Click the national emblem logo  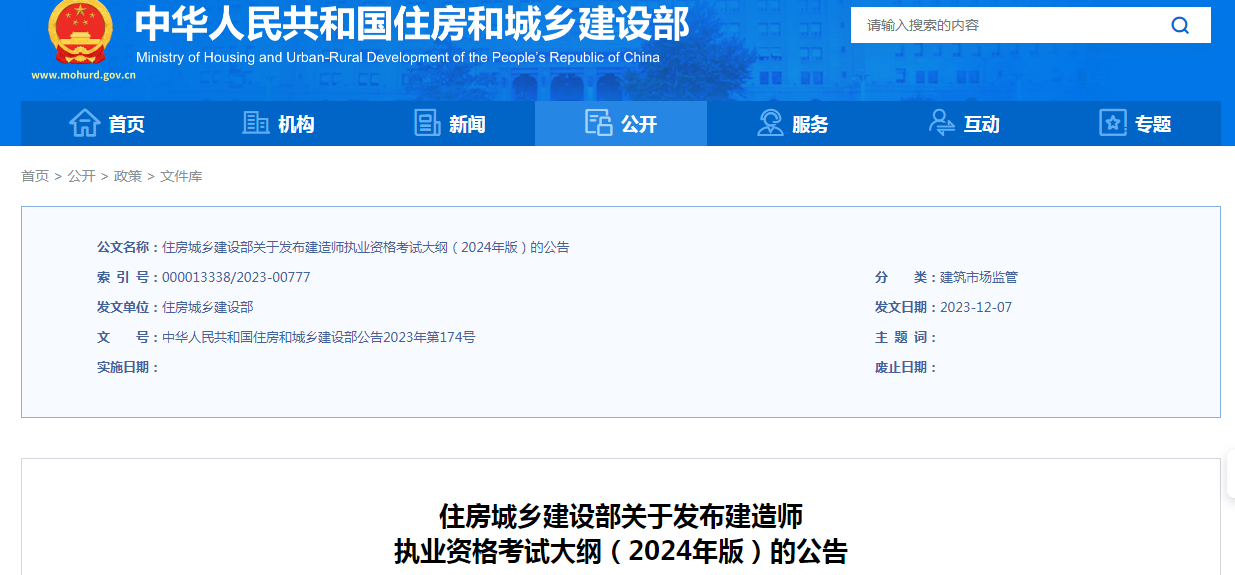(81, 32)
